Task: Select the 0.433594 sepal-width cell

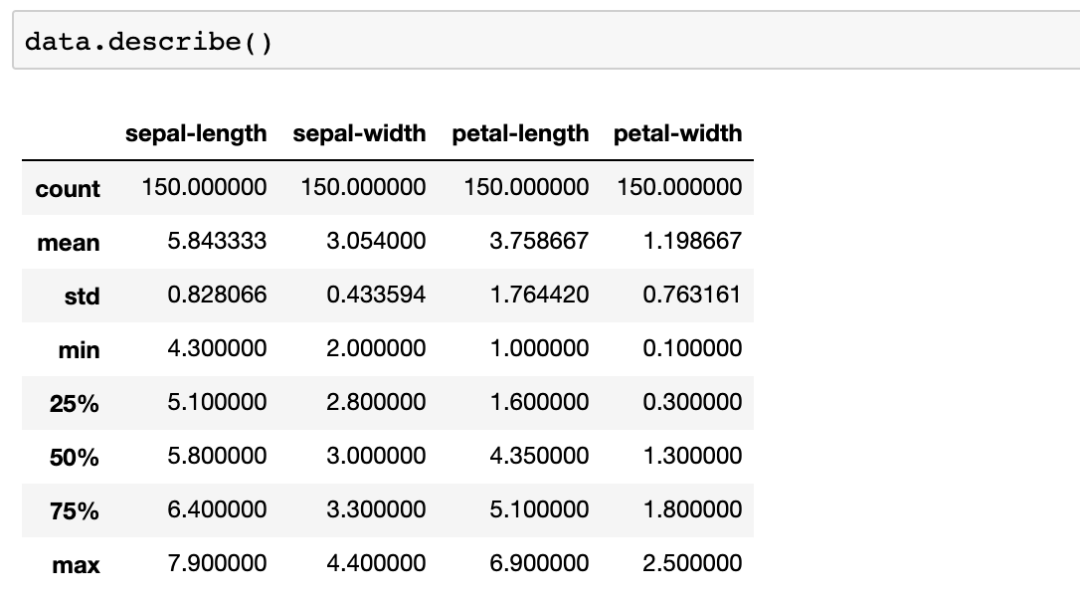Action: pos(376,294)
